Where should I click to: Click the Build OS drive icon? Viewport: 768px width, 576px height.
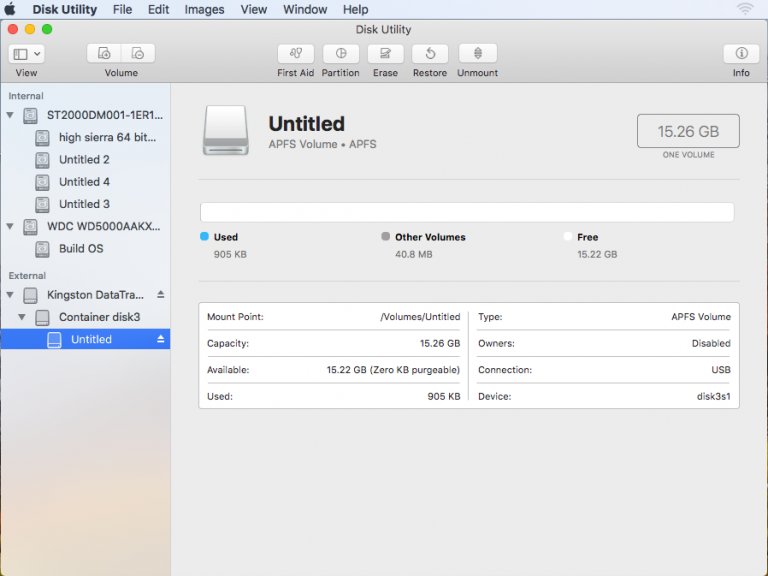click(43, 249)
